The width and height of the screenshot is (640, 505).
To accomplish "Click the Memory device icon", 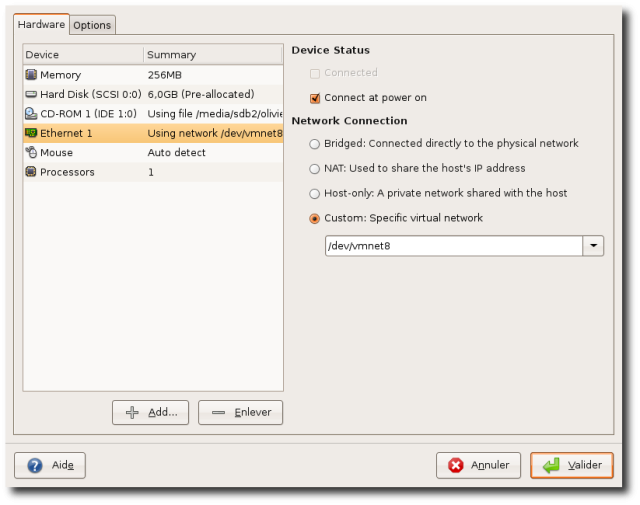I will pyautogui.click(x=31, y=75).
